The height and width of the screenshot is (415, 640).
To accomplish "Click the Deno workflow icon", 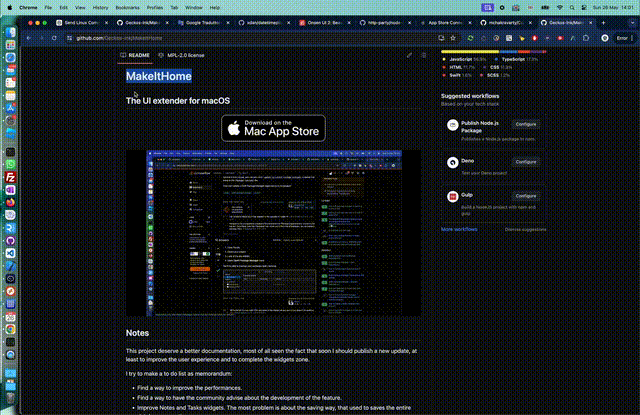I will [x=452, y=161].
